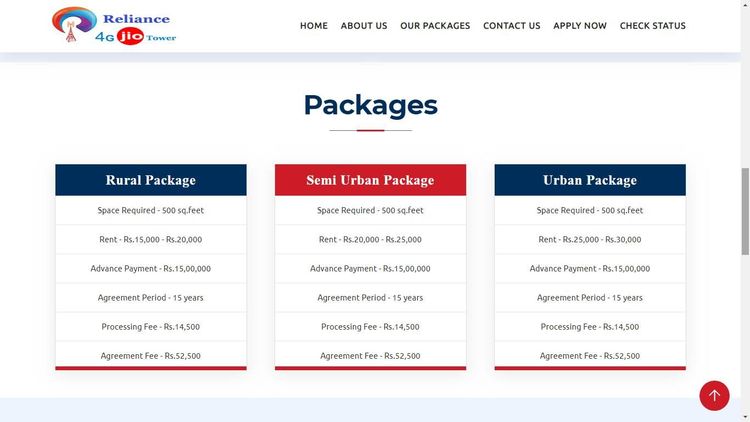Click the Urban rent Rs.25,000 - Rs.30,000 row

[x=589, y=240]
